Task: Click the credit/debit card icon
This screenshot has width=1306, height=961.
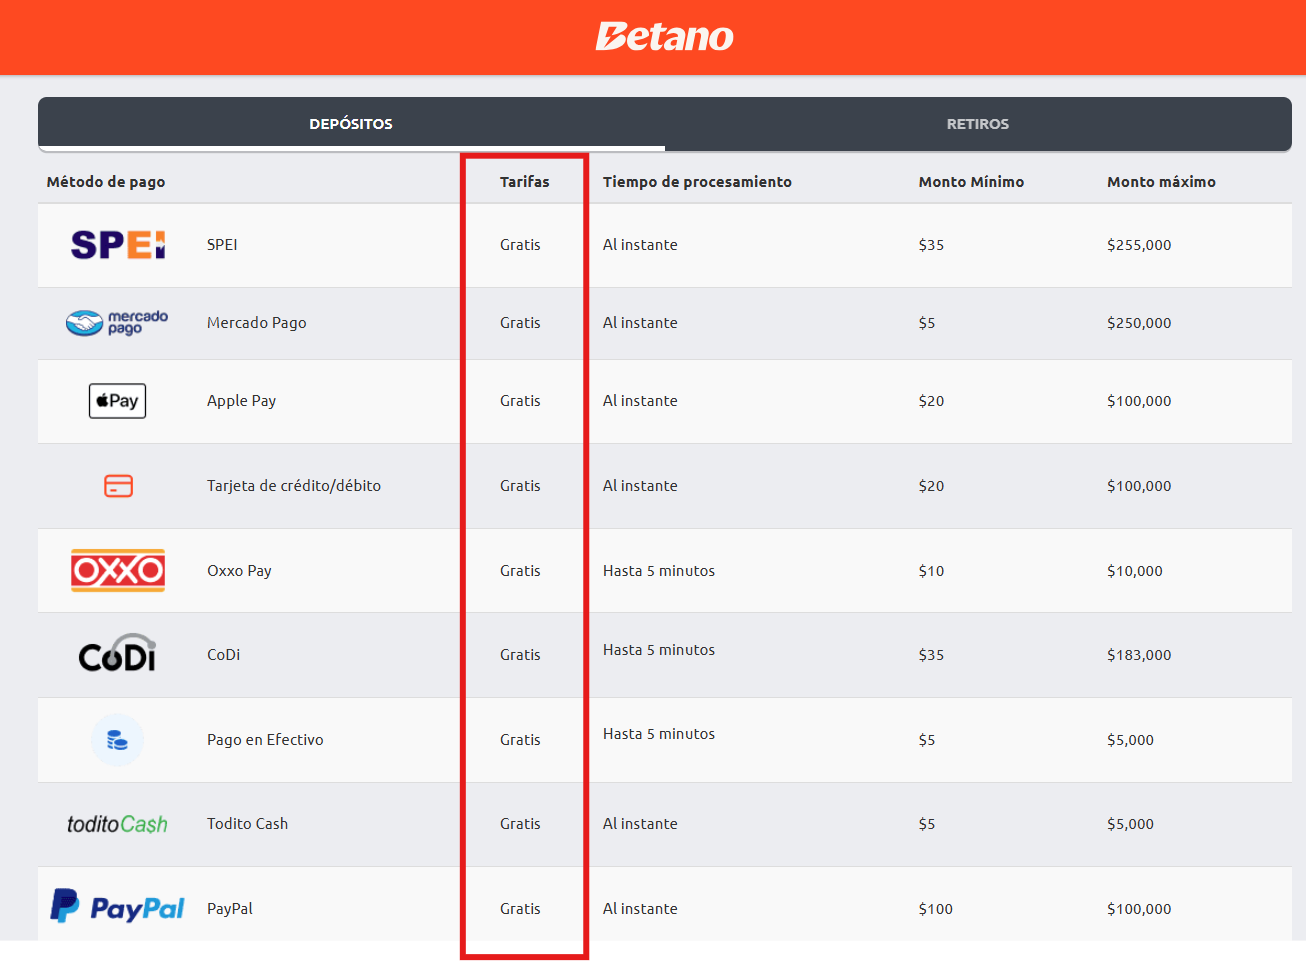Action: point(118,486)
